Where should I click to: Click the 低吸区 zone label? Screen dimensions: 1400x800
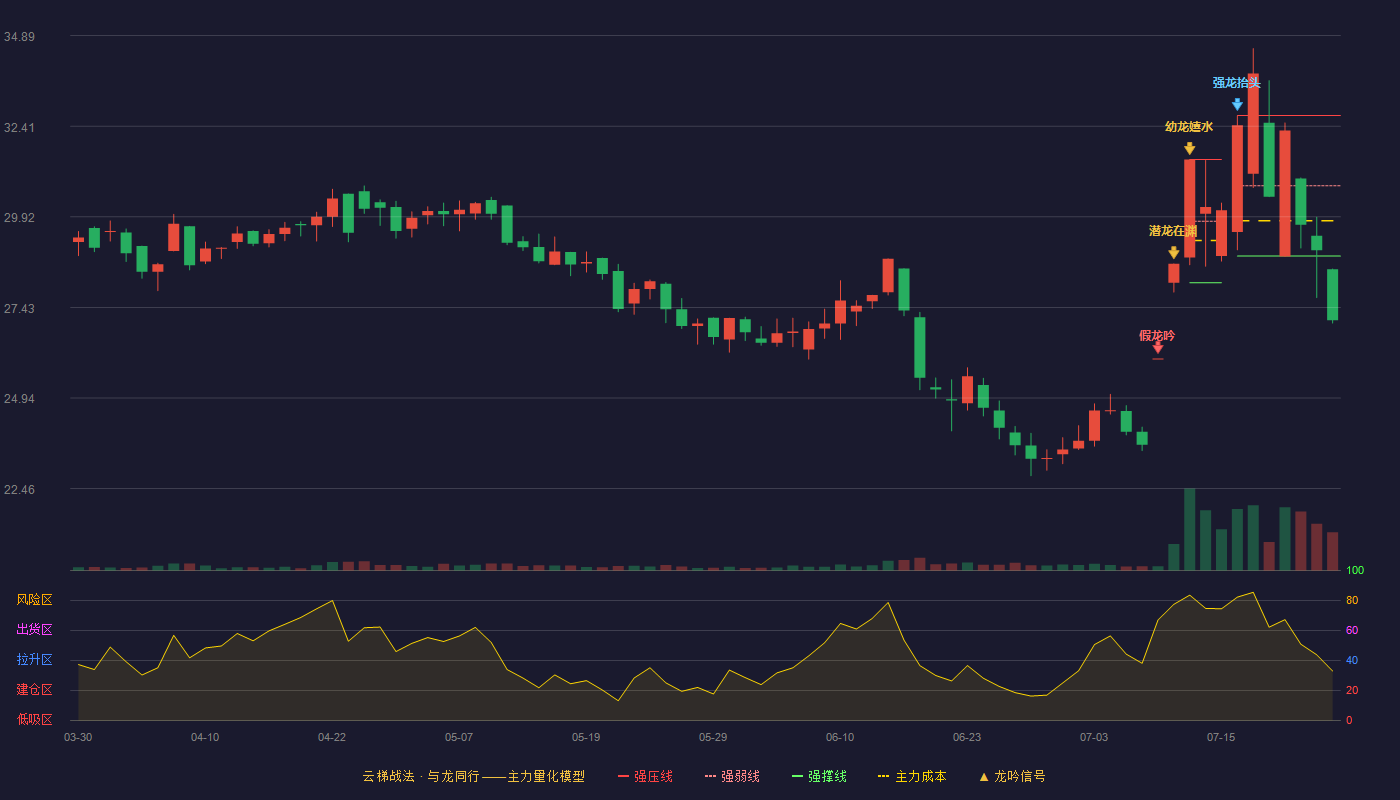[x=34, y=719]
